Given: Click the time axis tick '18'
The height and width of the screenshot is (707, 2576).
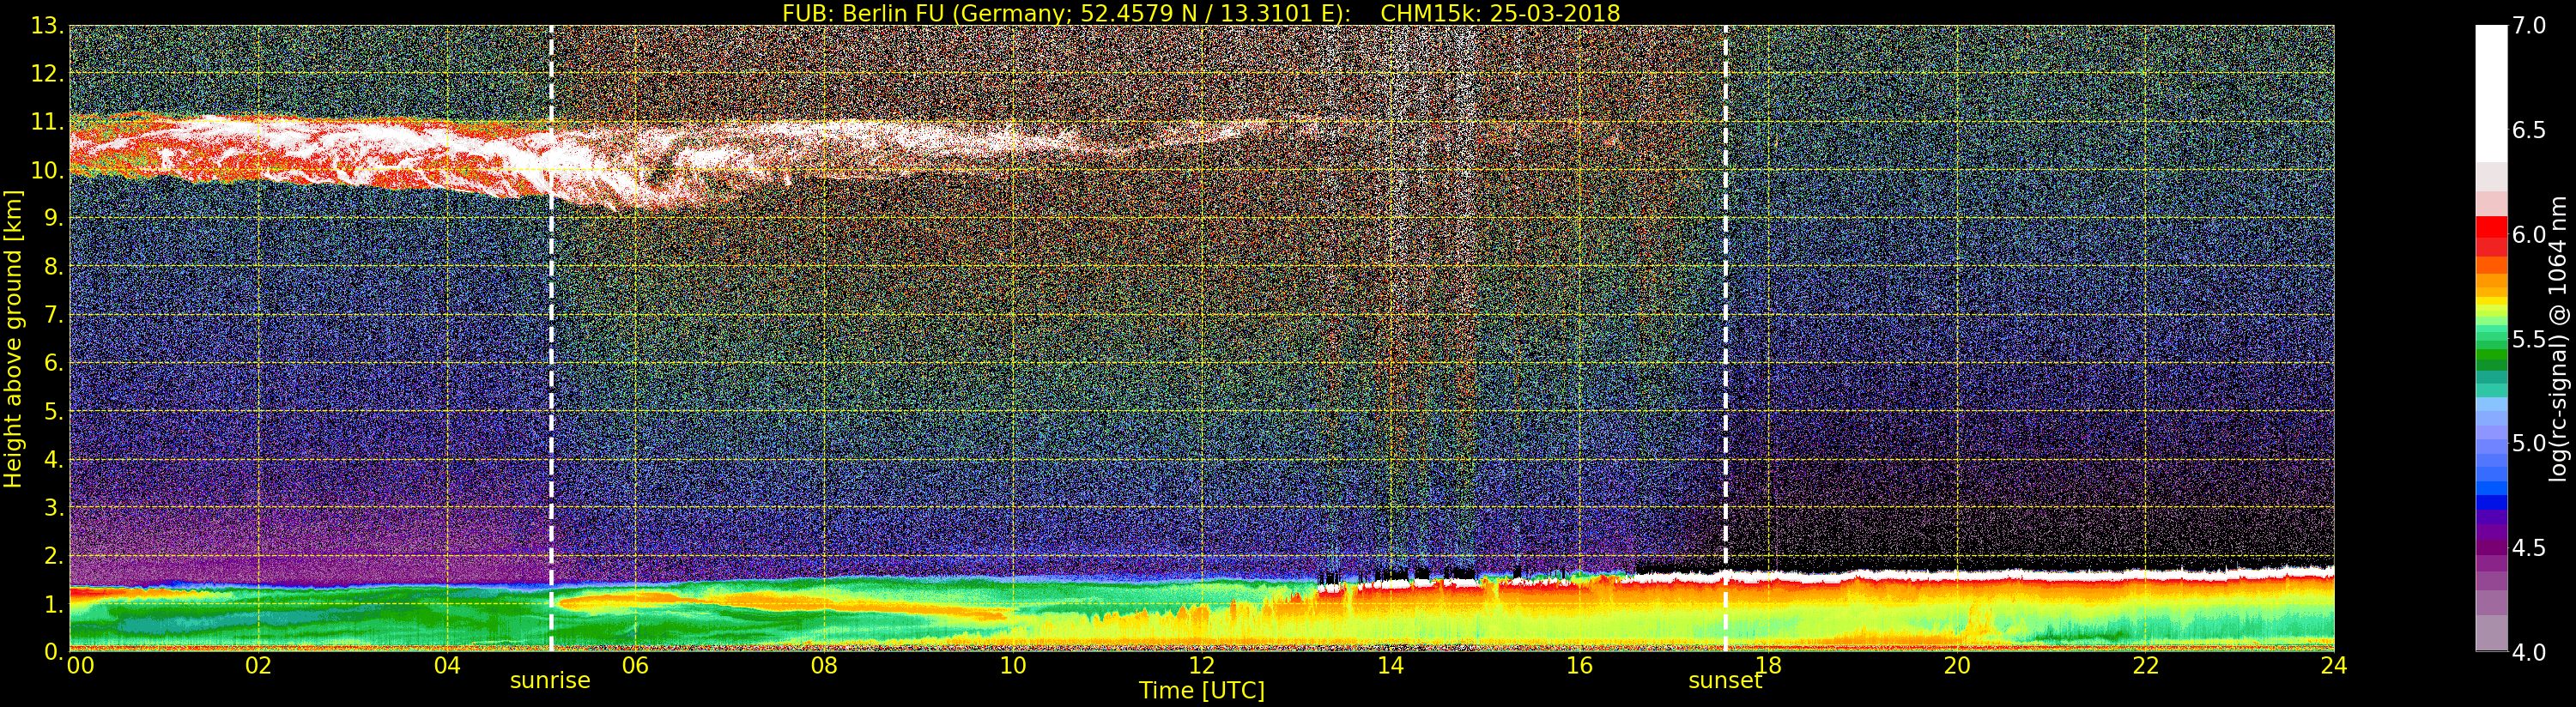Looking at the screenshot, I should point(1768,666).
